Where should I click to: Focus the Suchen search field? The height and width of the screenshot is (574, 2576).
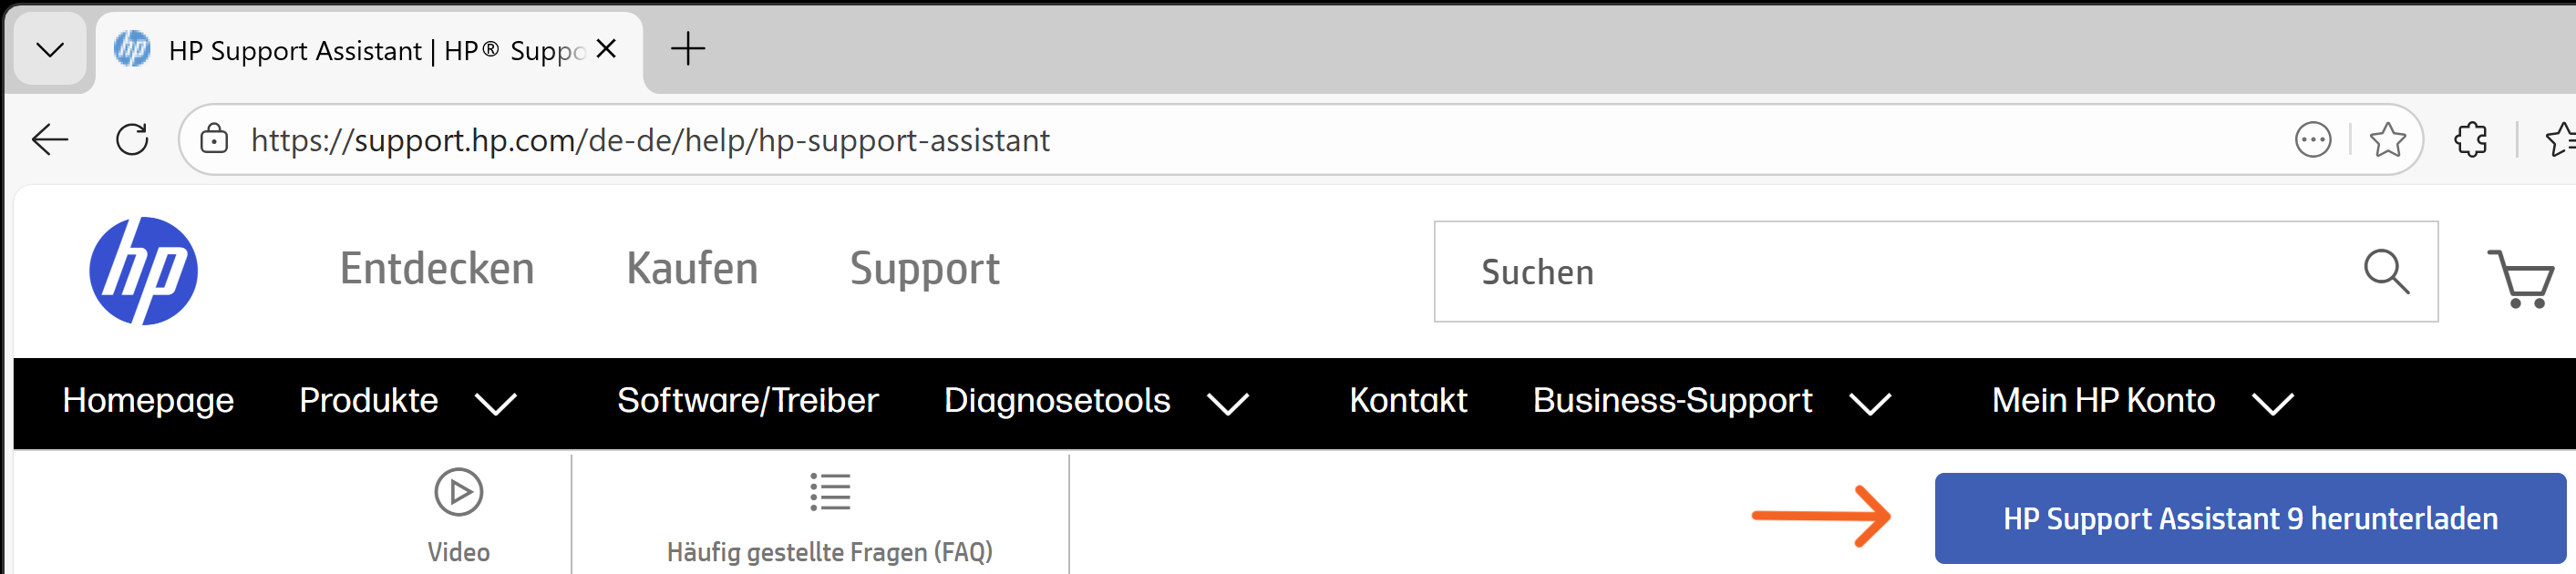[1900, 272]
